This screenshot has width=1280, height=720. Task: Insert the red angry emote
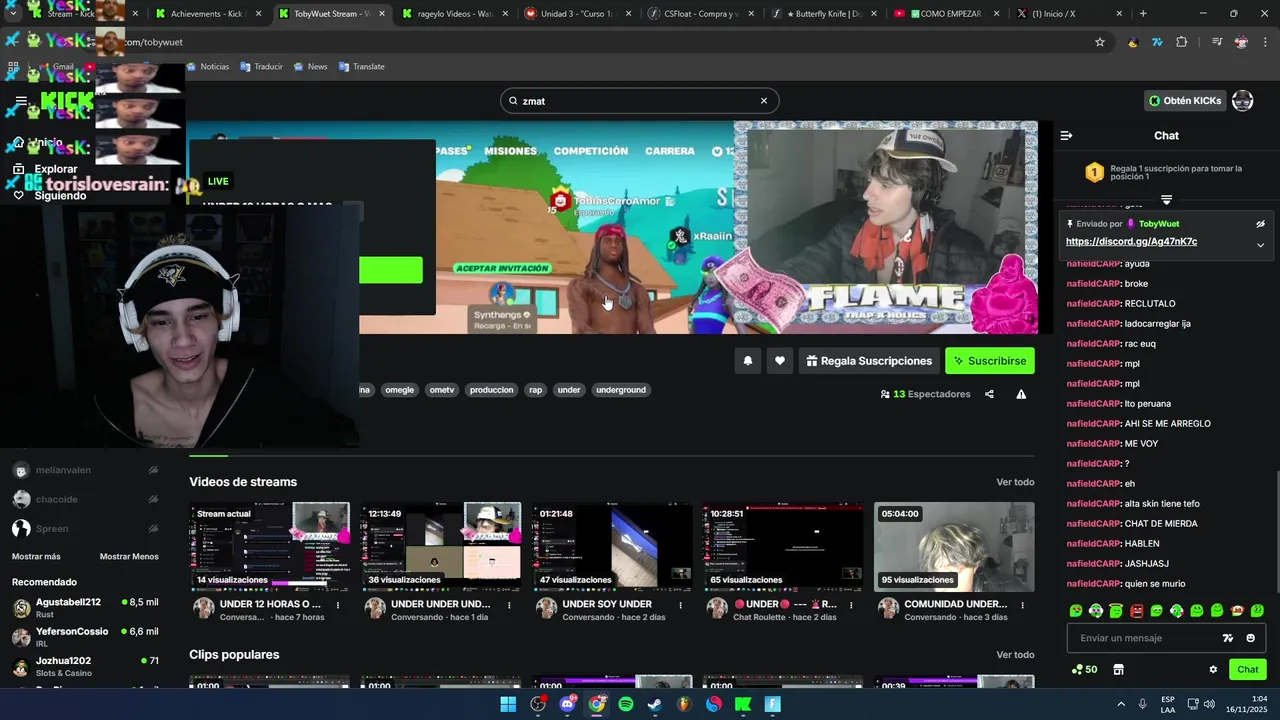(1136, 610)
